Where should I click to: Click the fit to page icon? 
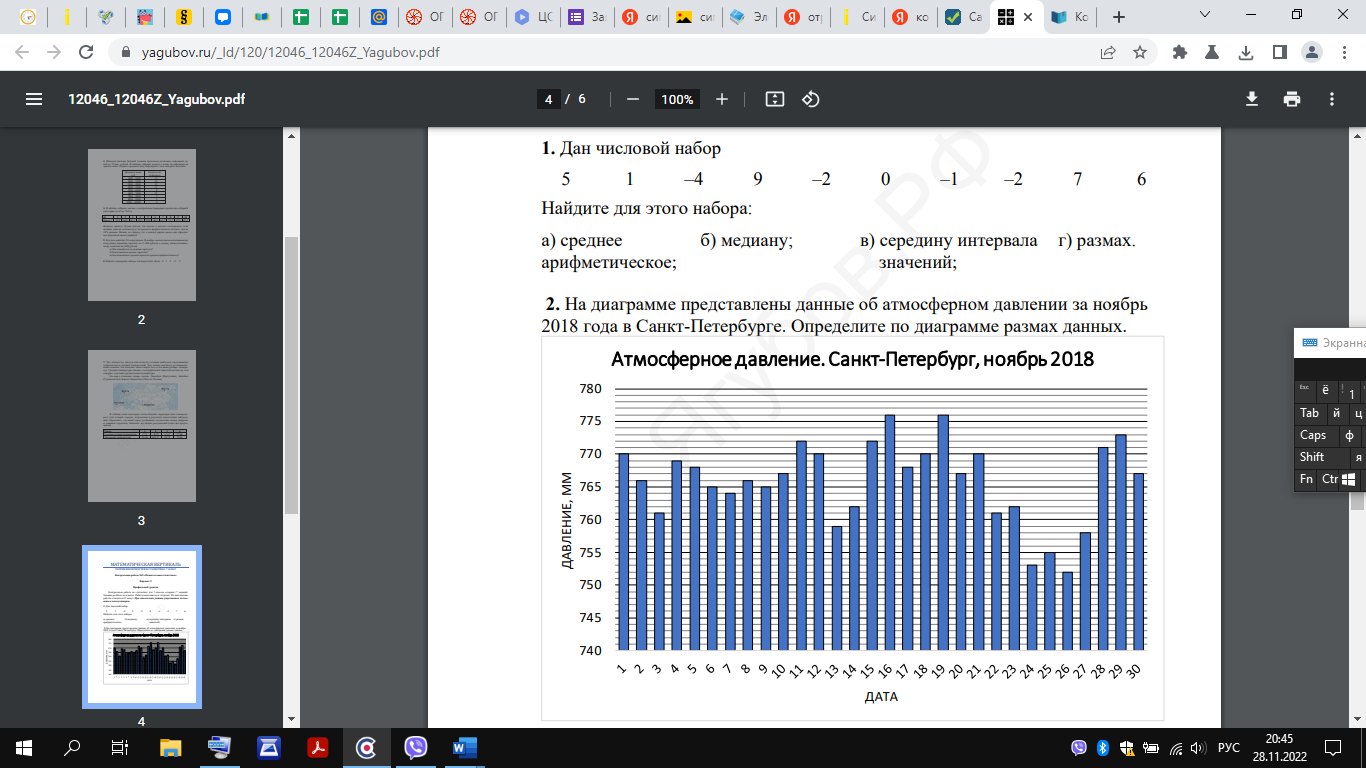pos(774,99)
